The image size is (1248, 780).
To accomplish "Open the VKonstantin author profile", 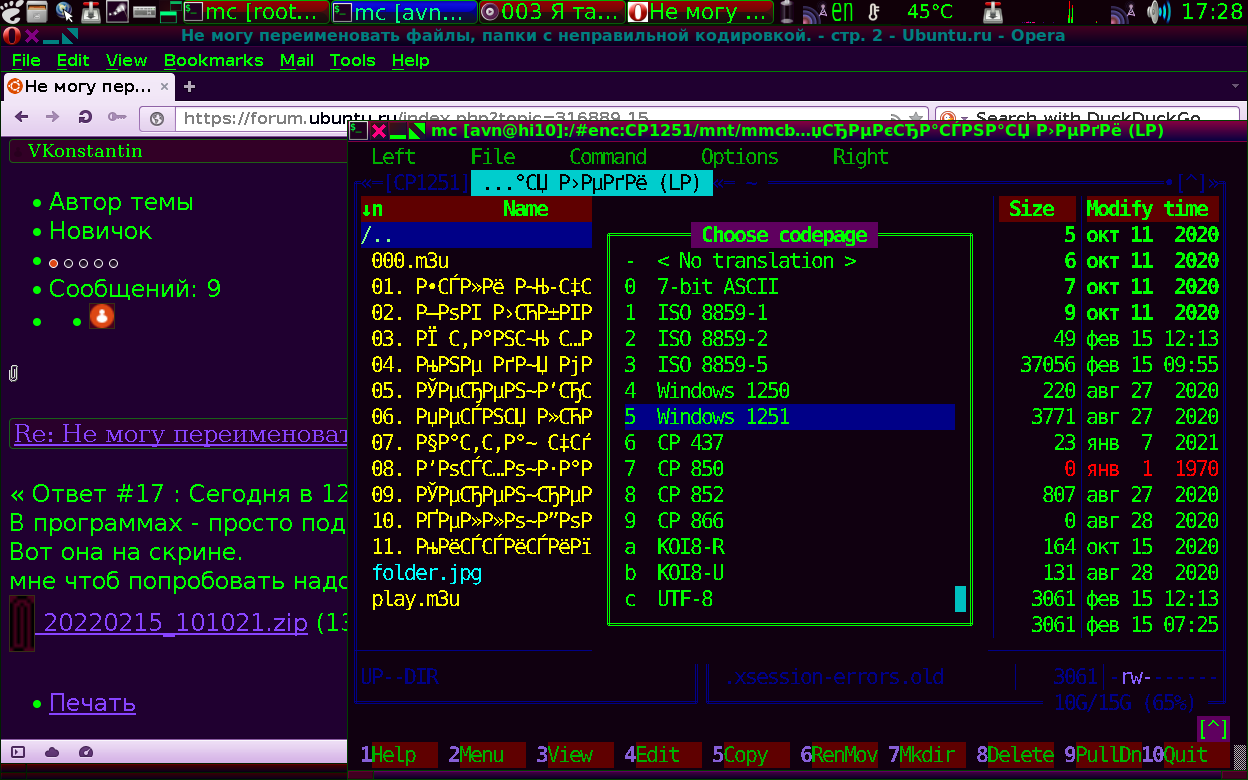I will click(x=84, y=152).
